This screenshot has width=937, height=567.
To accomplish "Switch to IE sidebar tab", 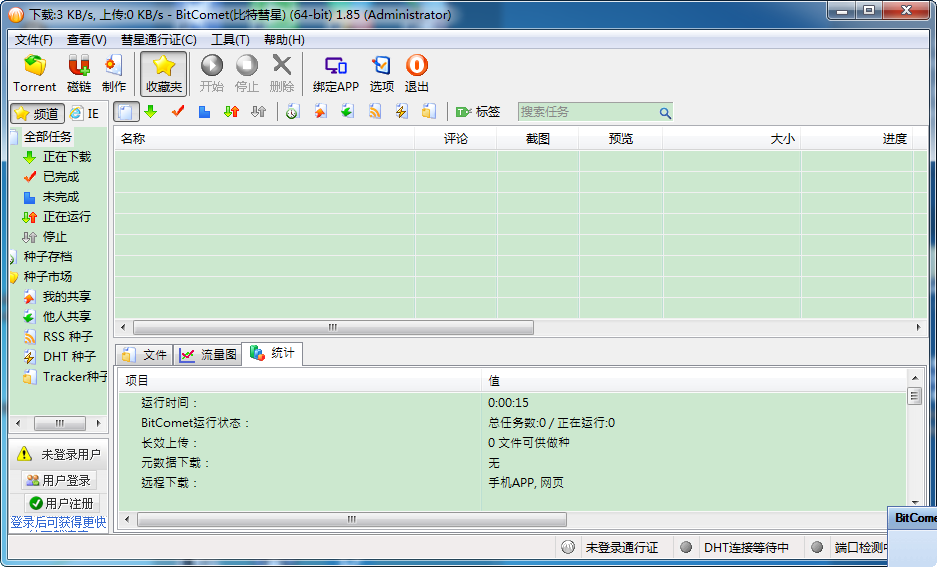I will click(x=85, y=114).
